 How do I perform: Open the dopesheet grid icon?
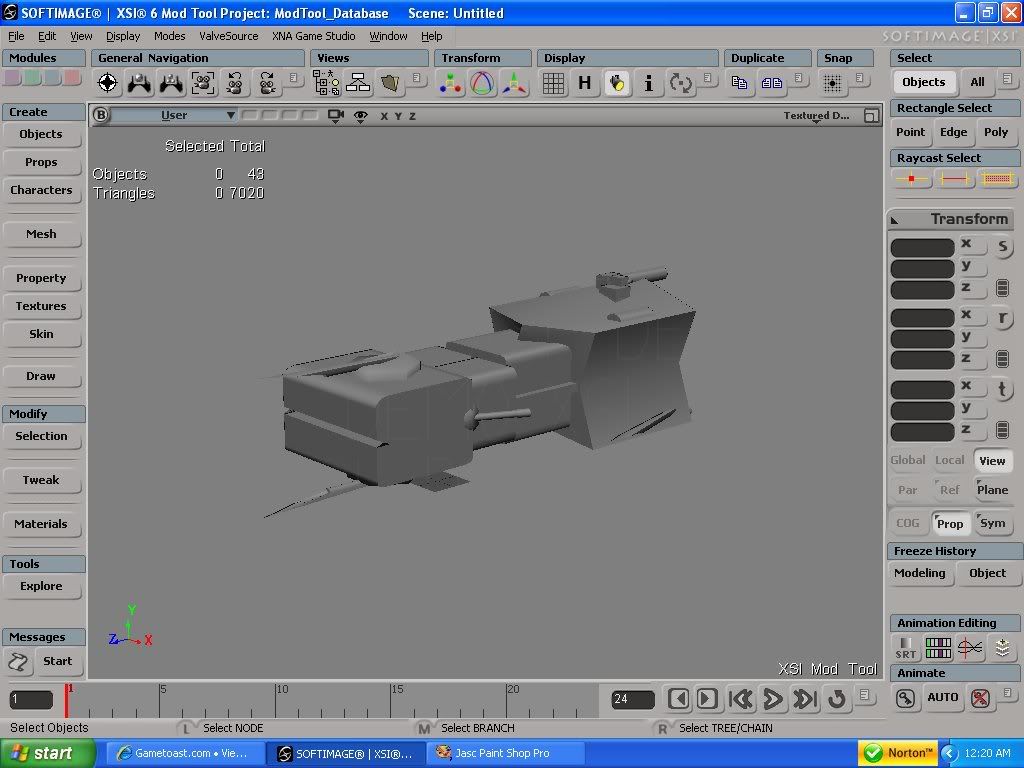(938, 648)
